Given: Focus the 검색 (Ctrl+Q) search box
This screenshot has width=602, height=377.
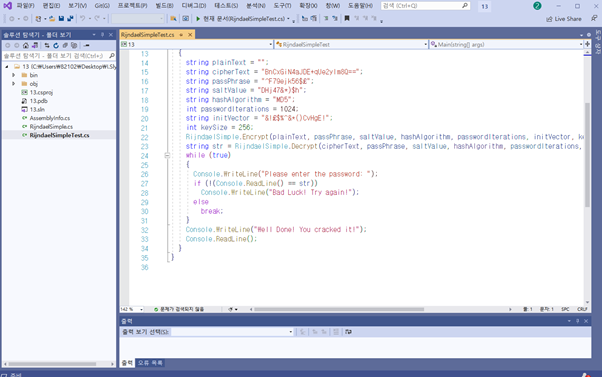Looking at the screenshot, I should coord(425,6).
